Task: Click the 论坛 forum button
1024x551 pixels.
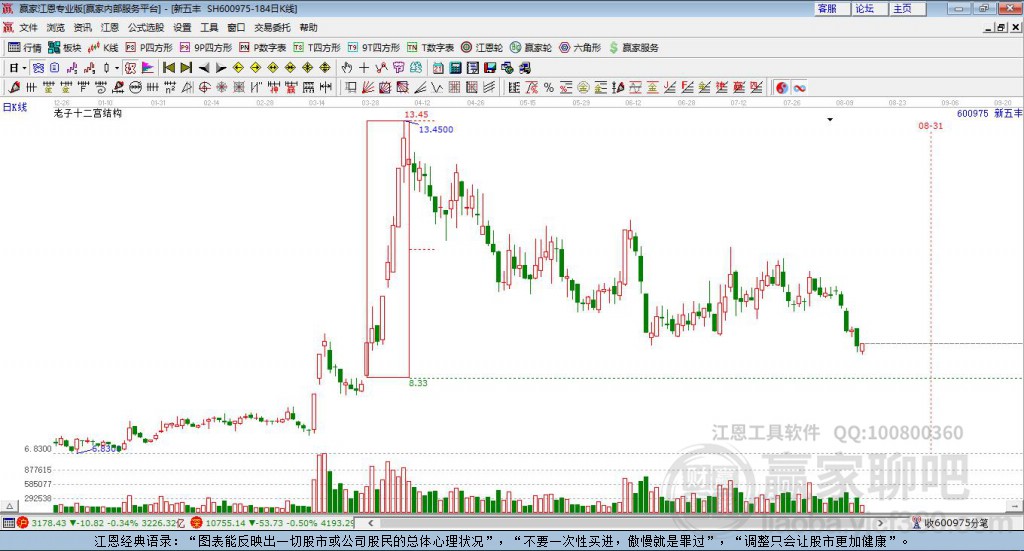Action: 870,8
